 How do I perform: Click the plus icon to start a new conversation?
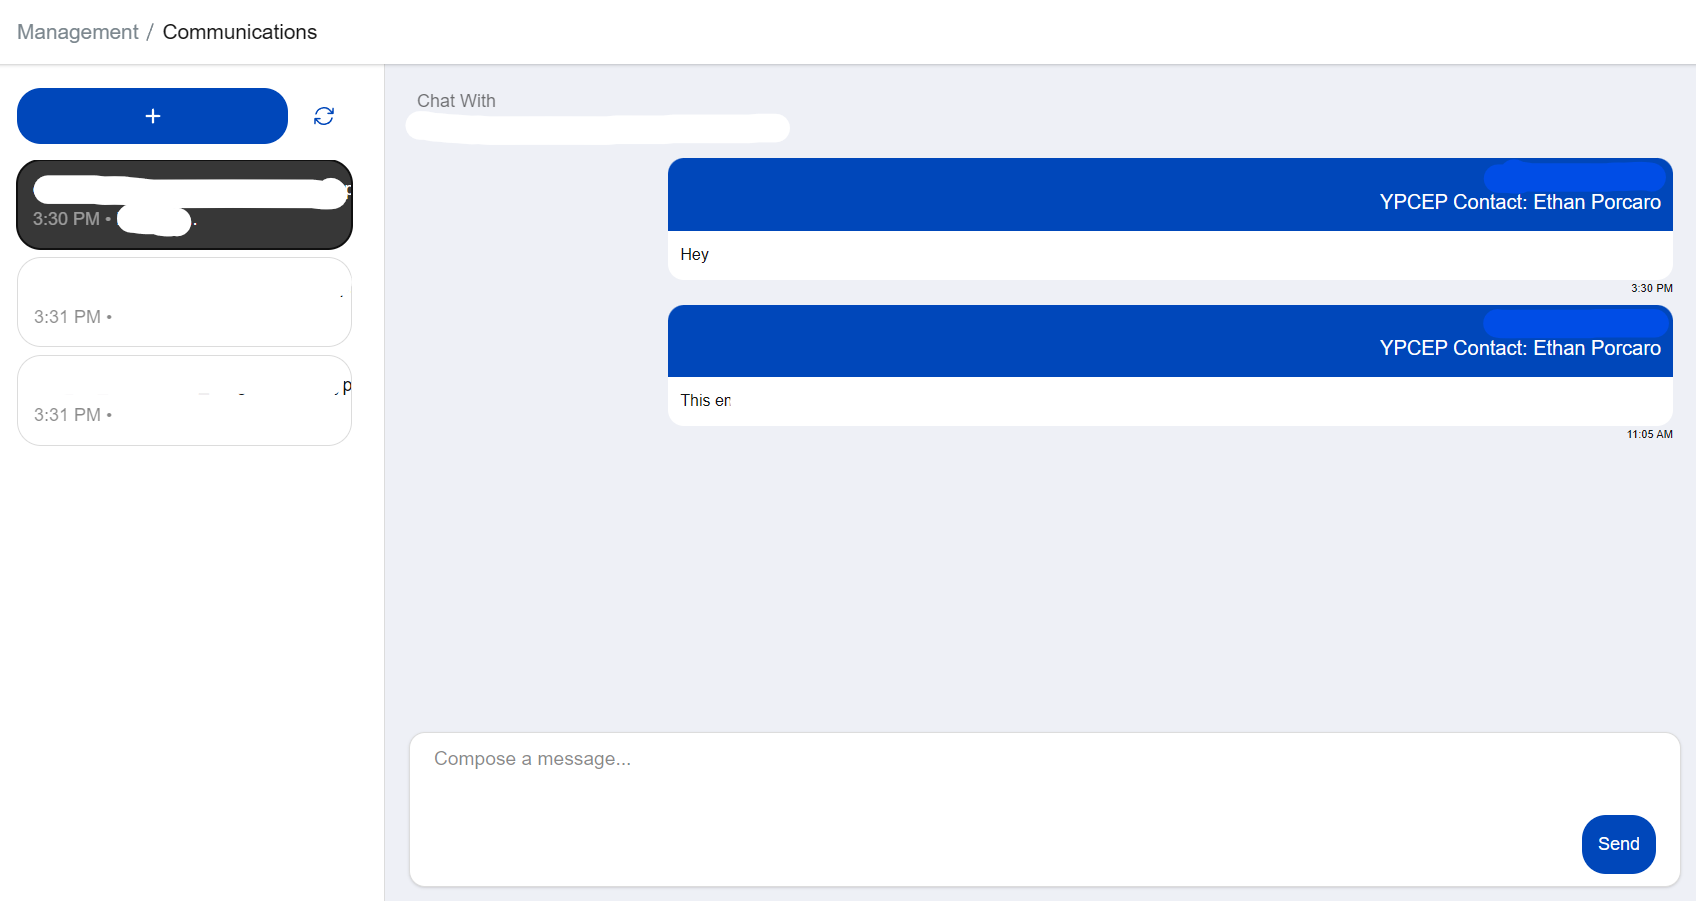click(x=151, y=115)
